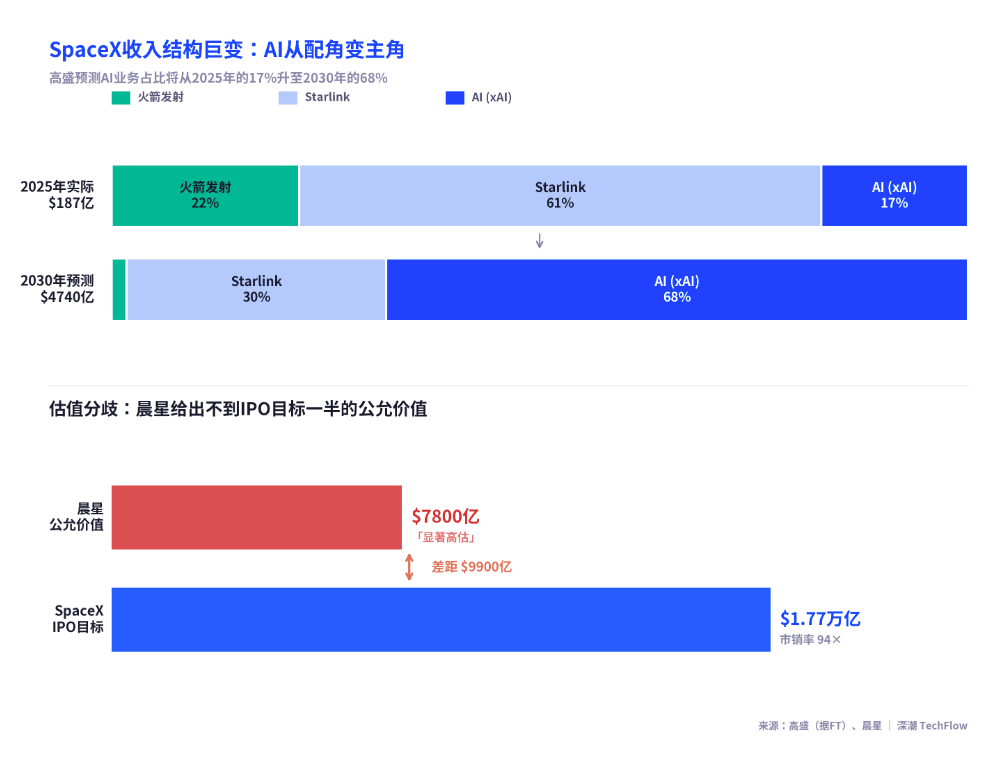Click the orange double-headed gap arrow
This screenshot has height=759, width=994.
(x=410, y=567)
